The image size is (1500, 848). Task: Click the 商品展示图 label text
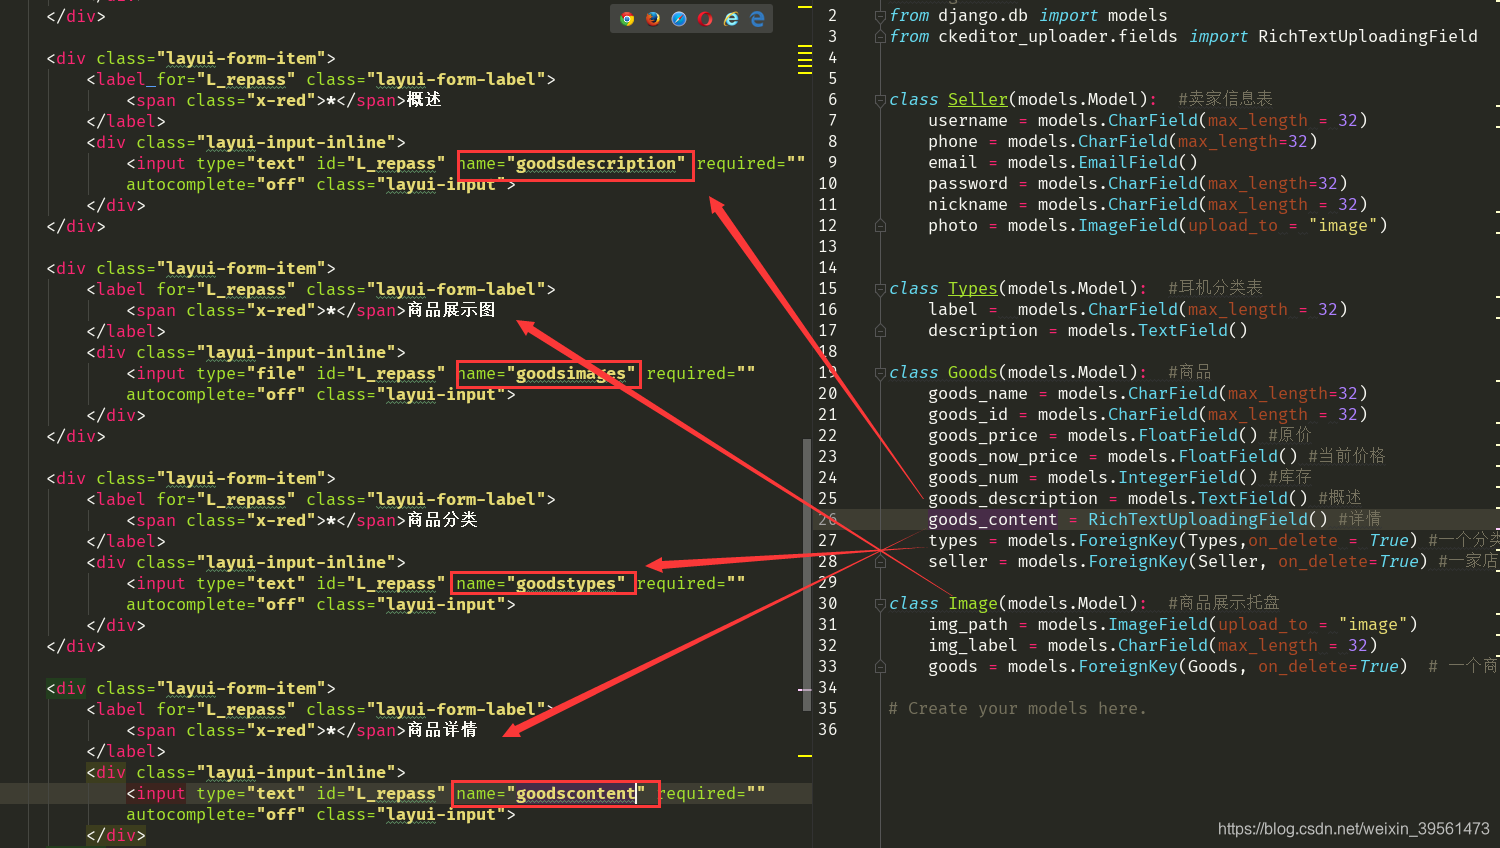pos(451,310)
